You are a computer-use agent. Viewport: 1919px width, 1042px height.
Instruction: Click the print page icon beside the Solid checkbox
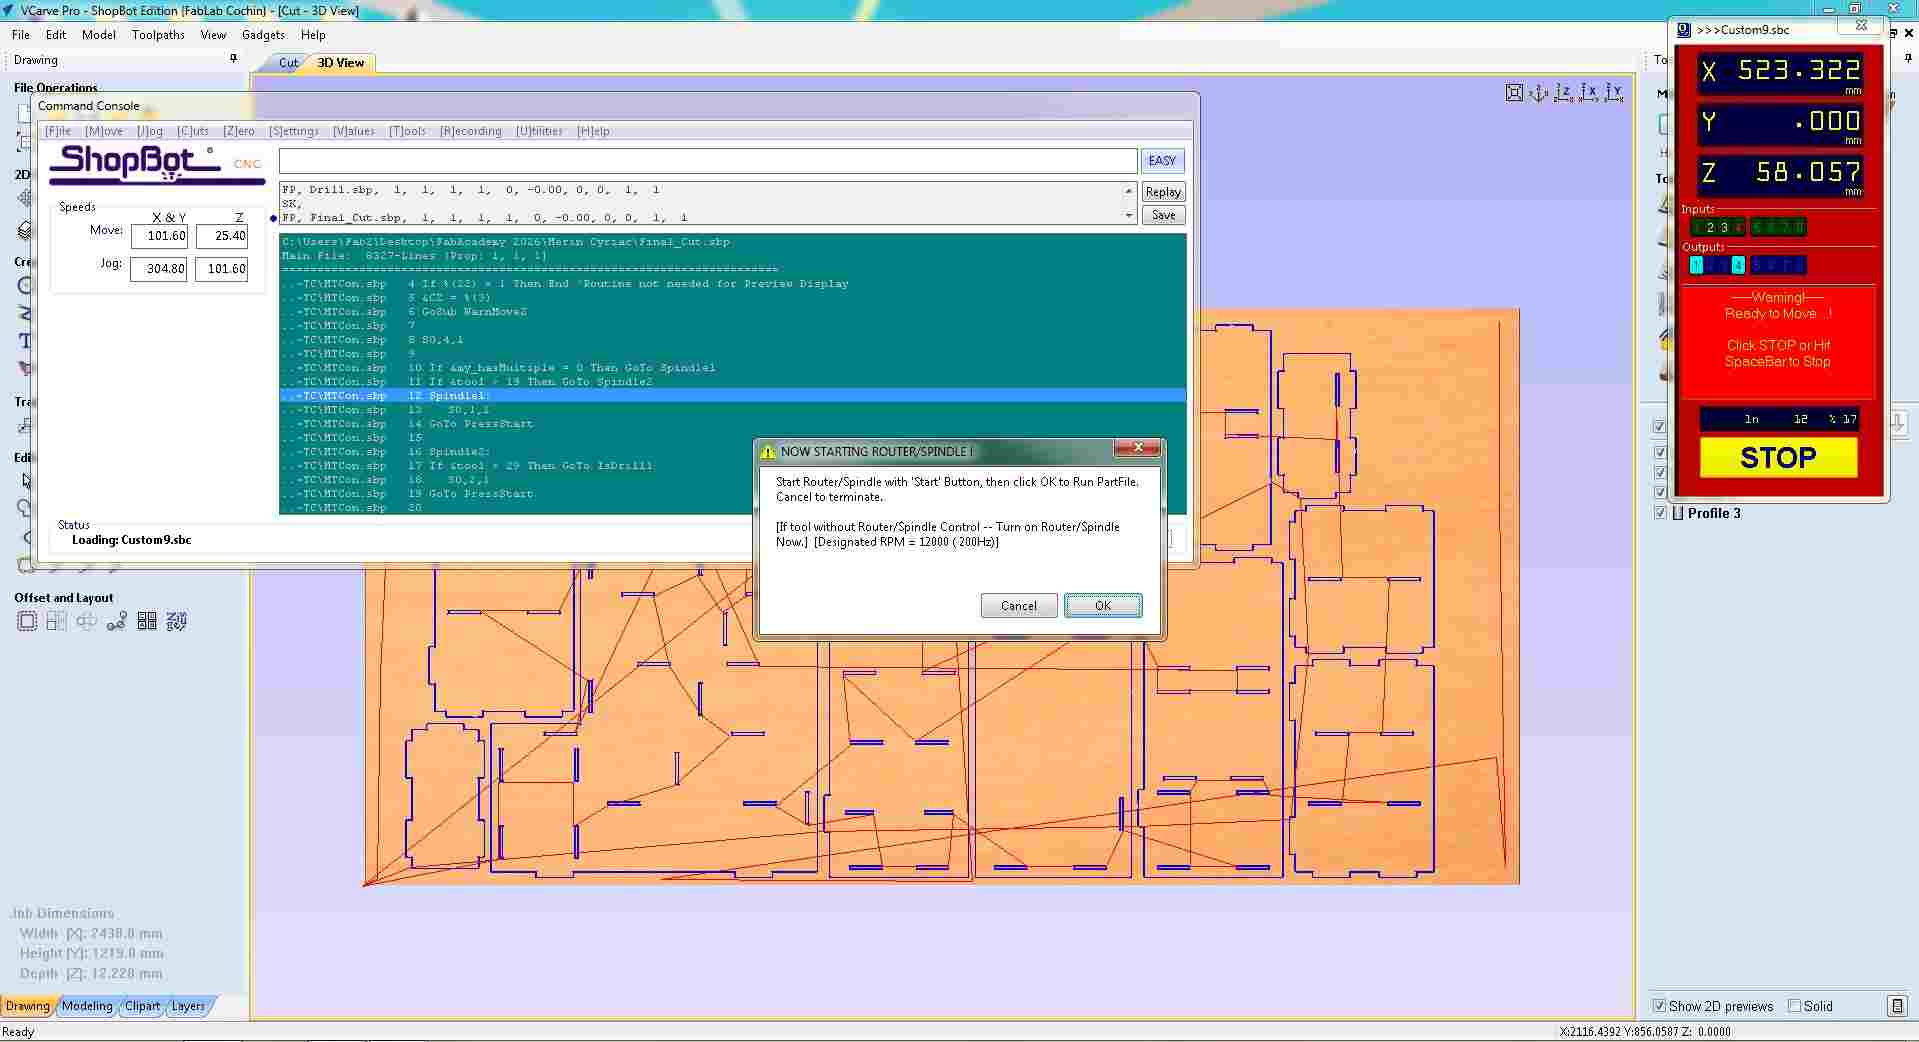(x=1897, y=1006)
